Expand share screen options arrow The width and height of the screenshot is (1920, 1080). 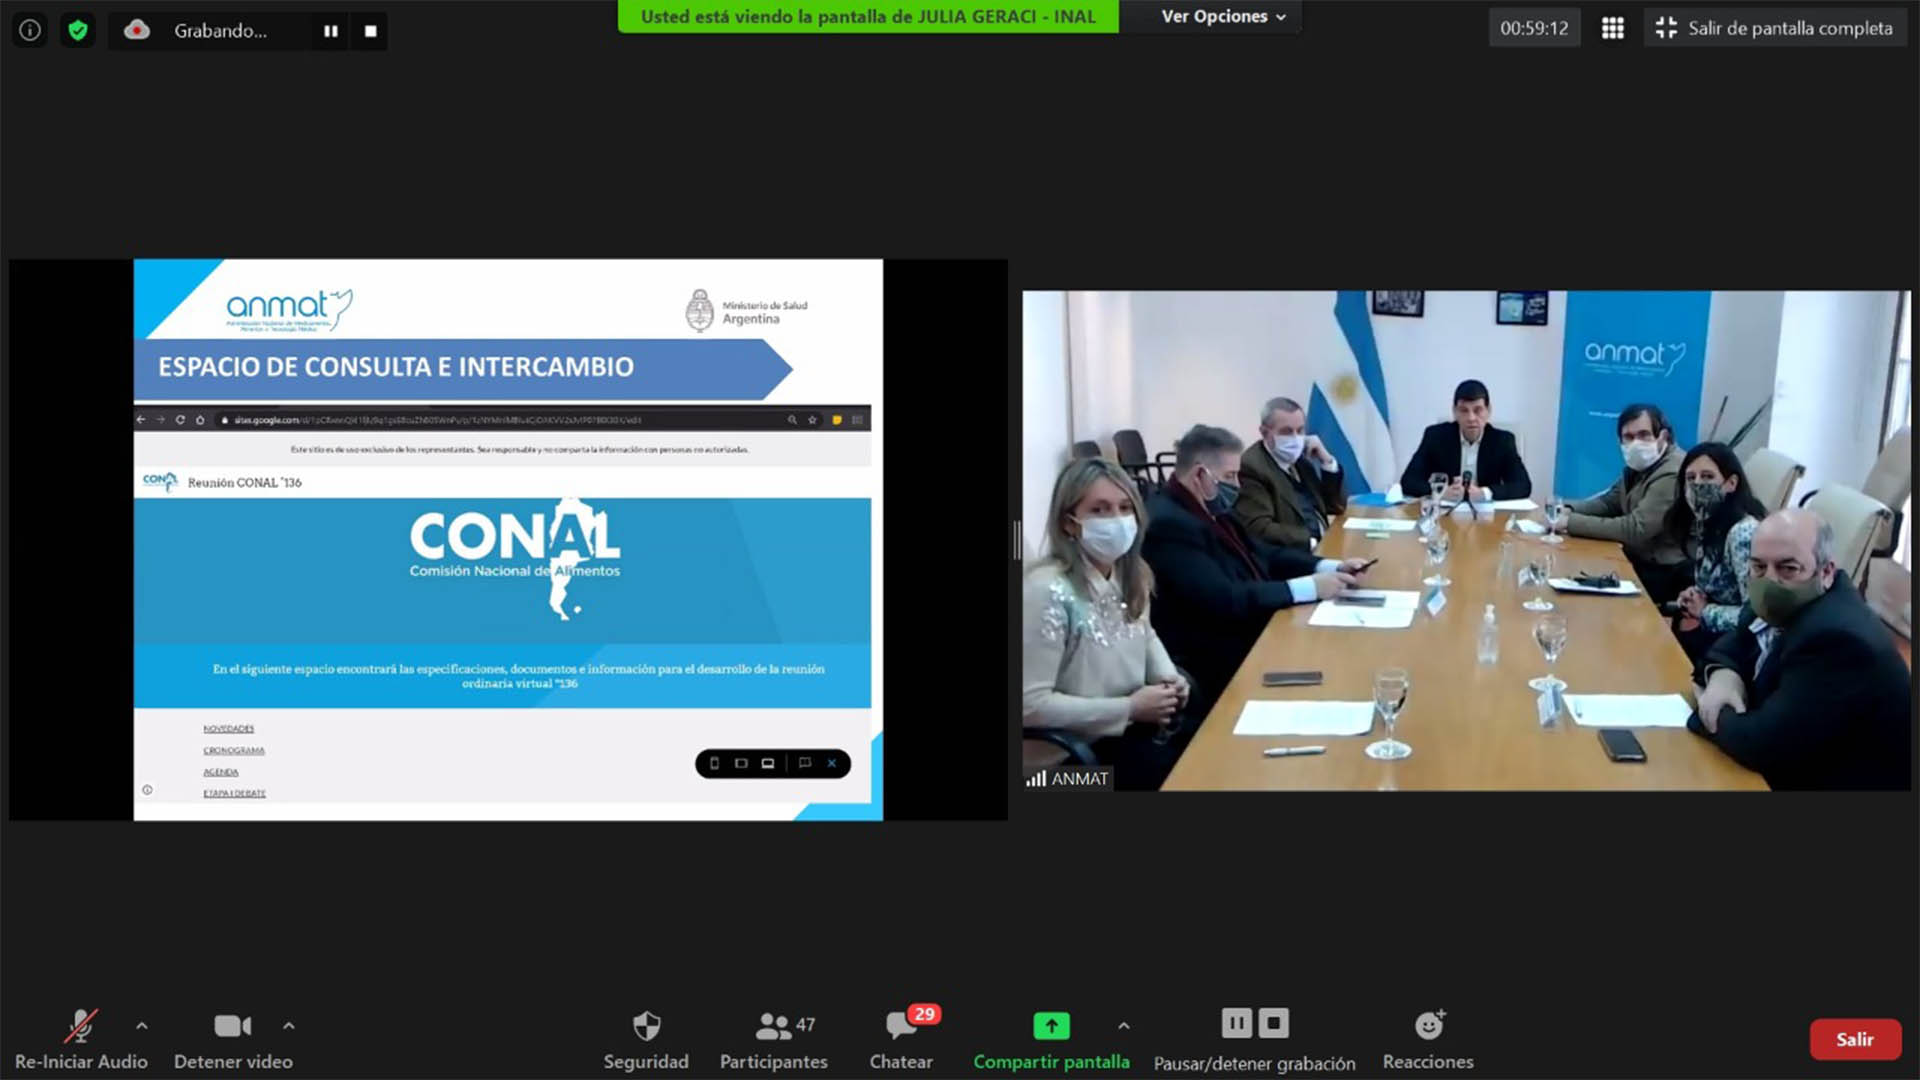click(x=1124, y=1026)
